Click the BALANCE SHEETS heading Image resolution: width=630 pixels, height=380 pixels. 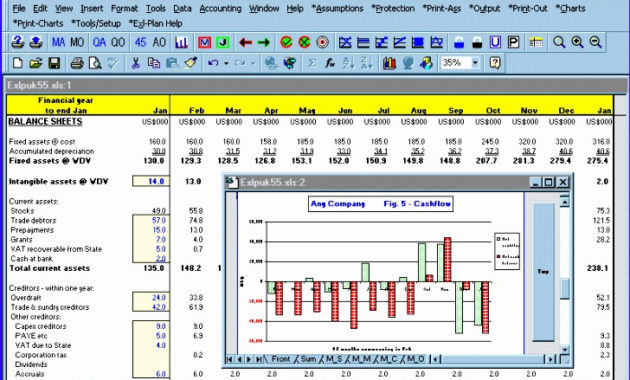(45, 122)
